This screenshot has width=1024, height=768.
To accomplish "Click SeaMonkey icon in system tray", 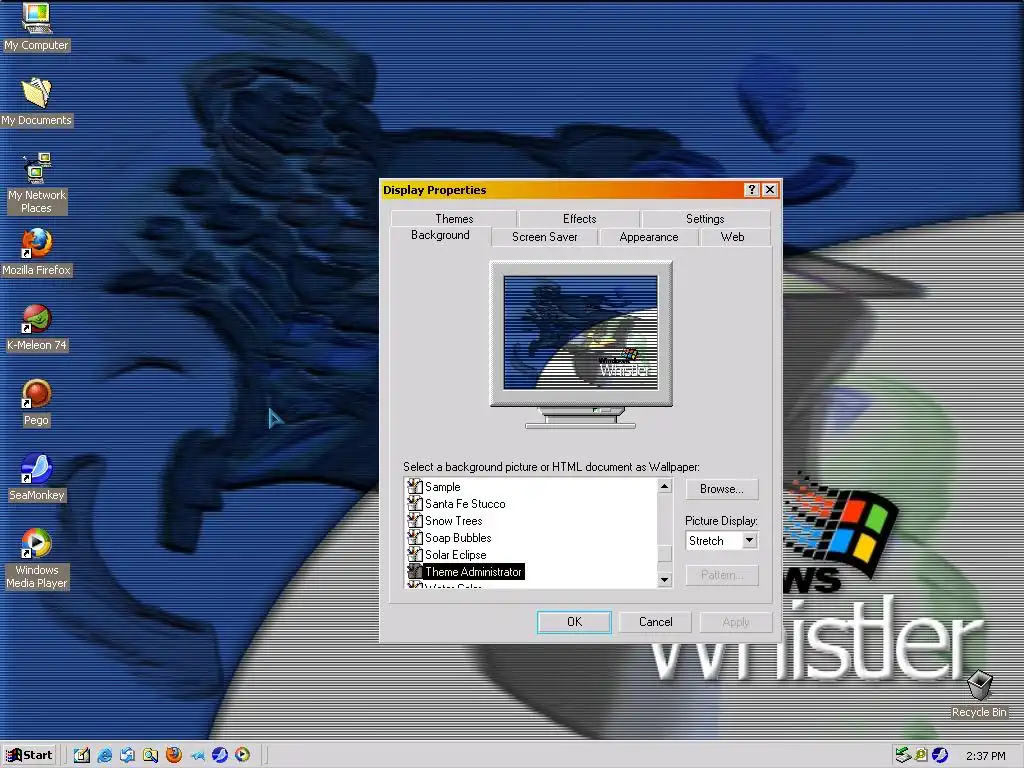I will (x=940, y=755).
